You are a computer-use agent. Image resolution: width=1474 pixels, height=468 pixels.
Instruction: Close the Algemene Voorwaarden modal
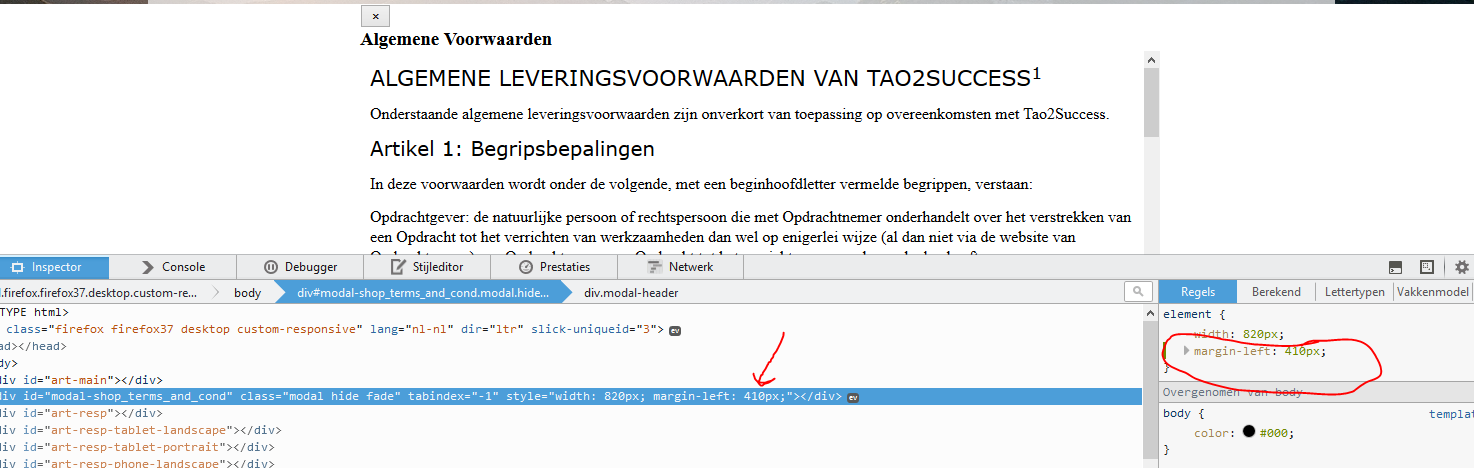pos(375,16)
